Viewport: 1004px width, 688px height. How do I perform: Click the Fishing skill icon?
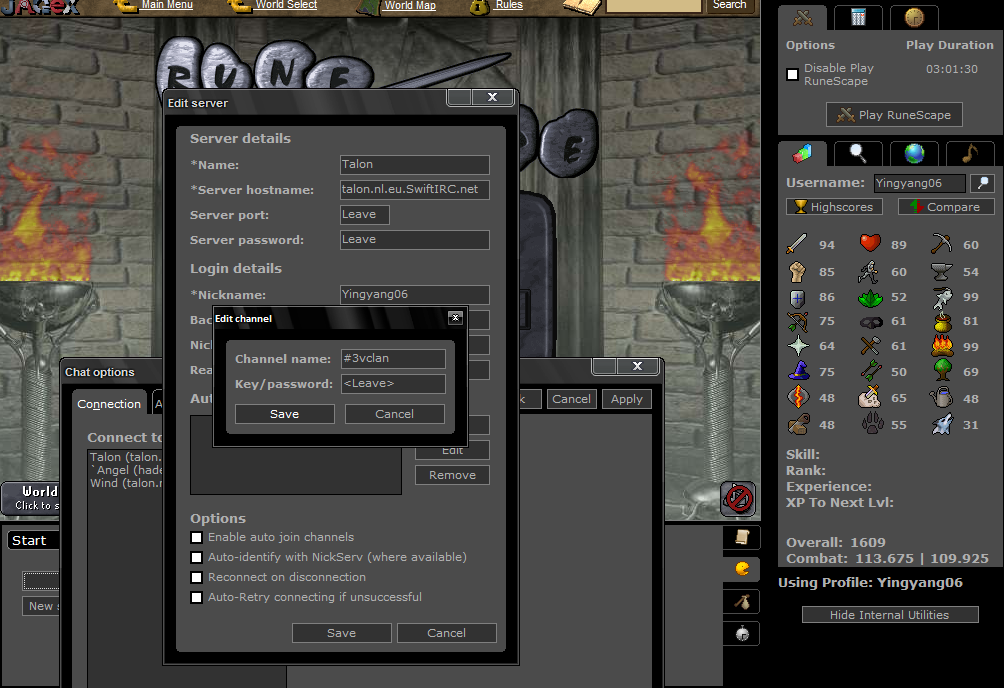(942, 297)
